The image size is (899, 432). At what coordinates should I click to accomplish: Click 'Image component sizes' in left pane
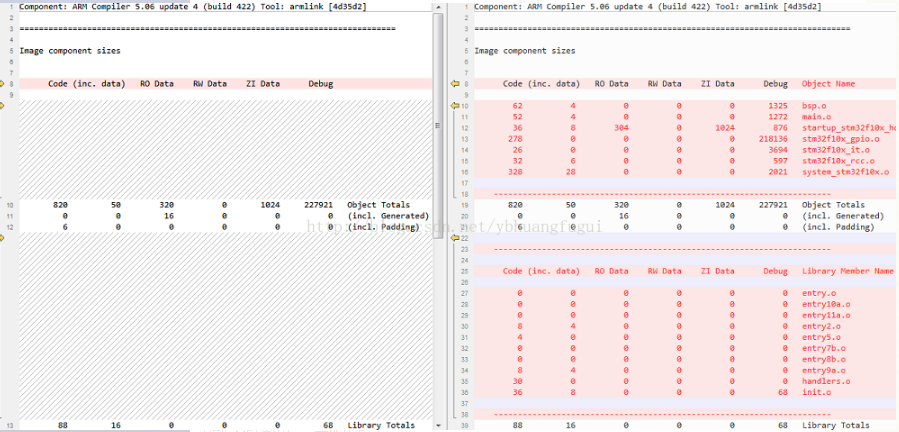click(x=70, y=51)
